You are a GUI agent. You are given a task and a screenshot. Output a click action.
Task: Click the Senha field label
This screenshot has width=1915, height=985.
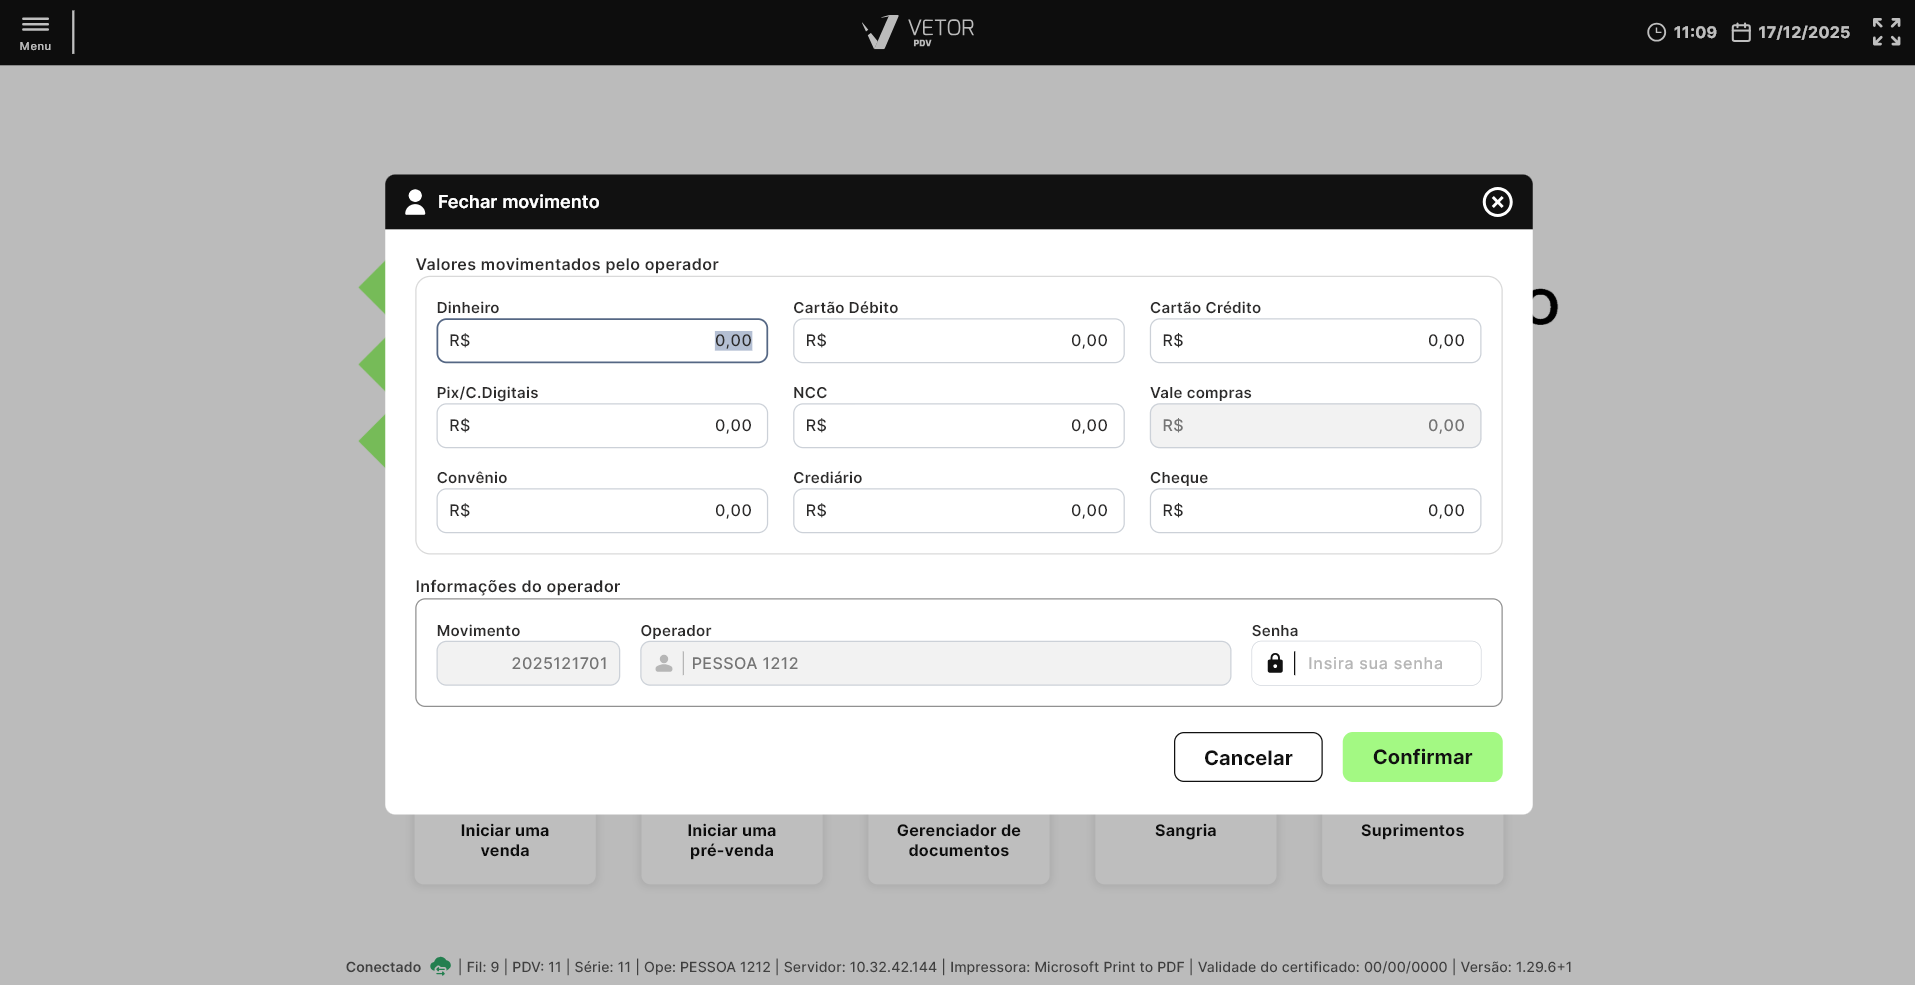1275,631
